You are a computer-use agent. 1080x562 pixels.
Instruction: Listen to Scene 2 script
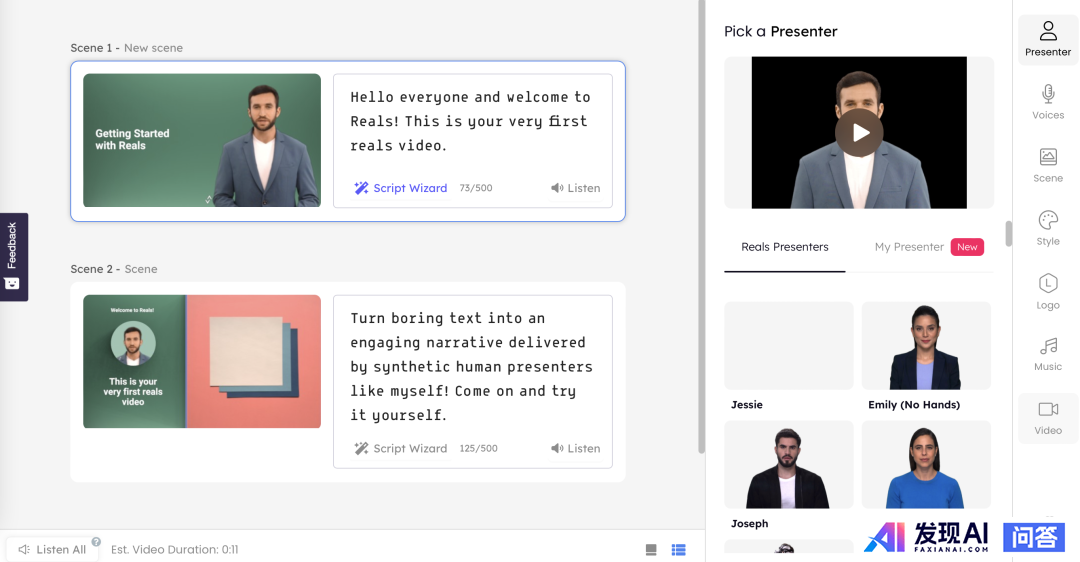pos(575,448)
